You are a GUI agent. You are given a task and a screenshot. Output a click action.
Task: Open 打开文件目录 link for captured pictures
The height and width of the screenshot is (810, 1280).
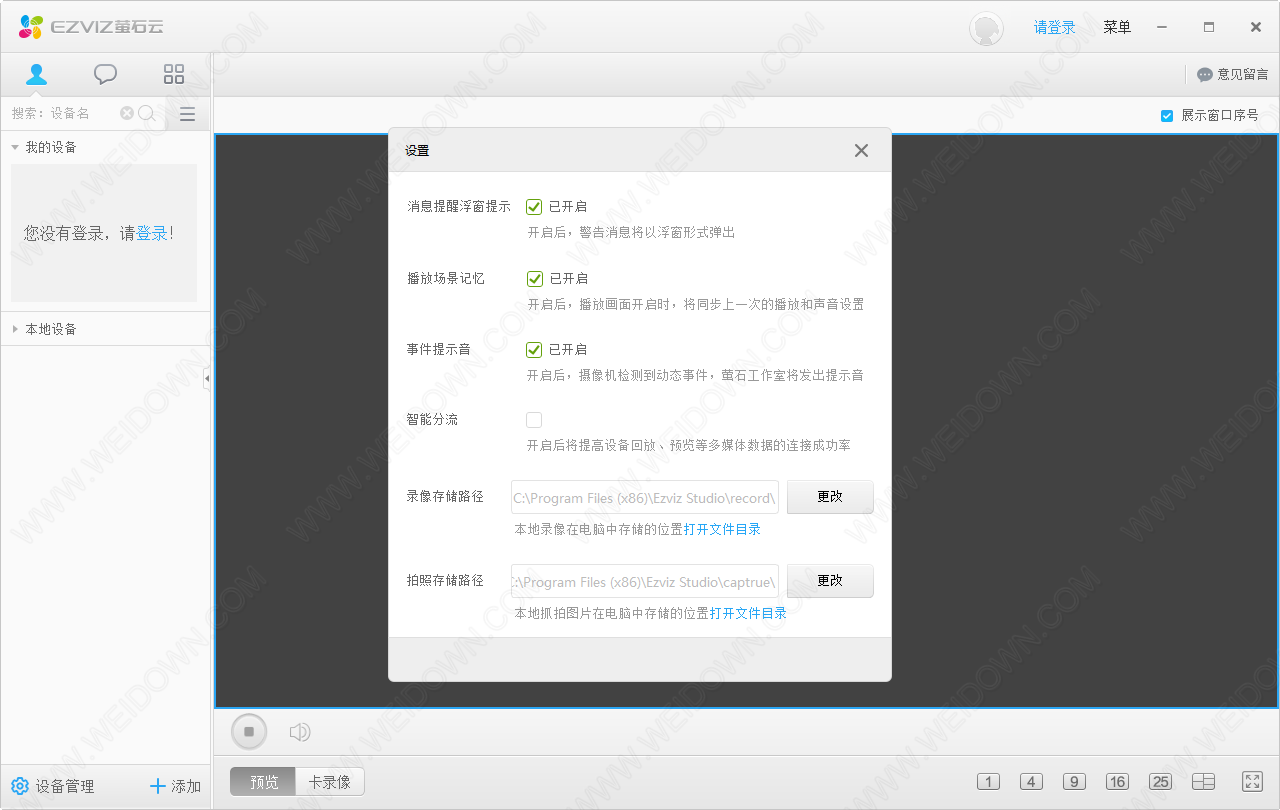[748, 614]
